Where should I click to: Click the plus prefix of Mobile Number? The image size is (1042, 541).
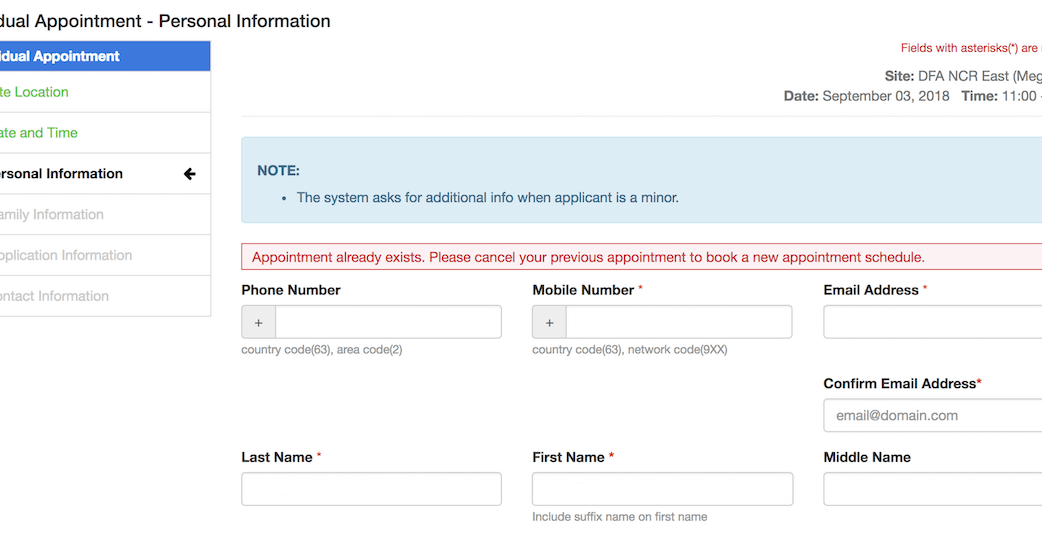(x=549, y=323)
